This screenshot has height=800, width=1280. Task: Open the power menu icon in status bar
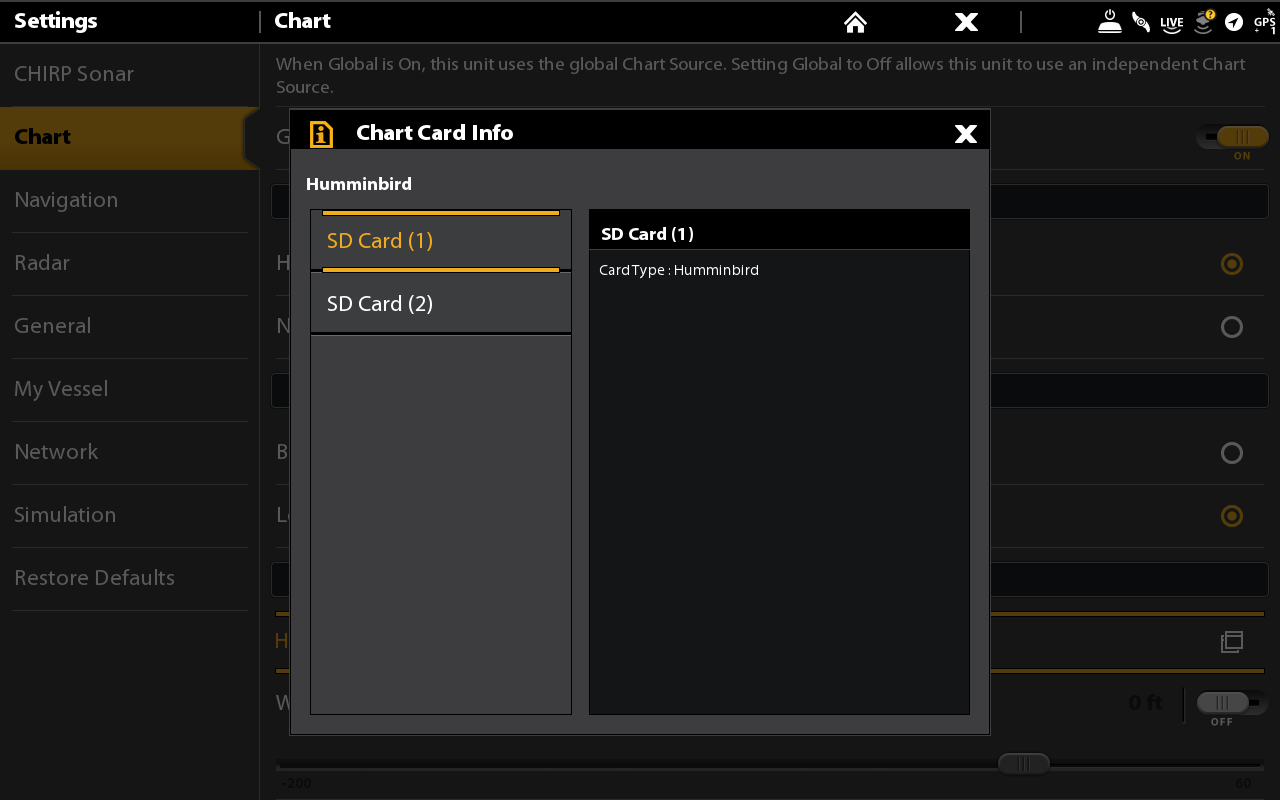point(1110,22)
